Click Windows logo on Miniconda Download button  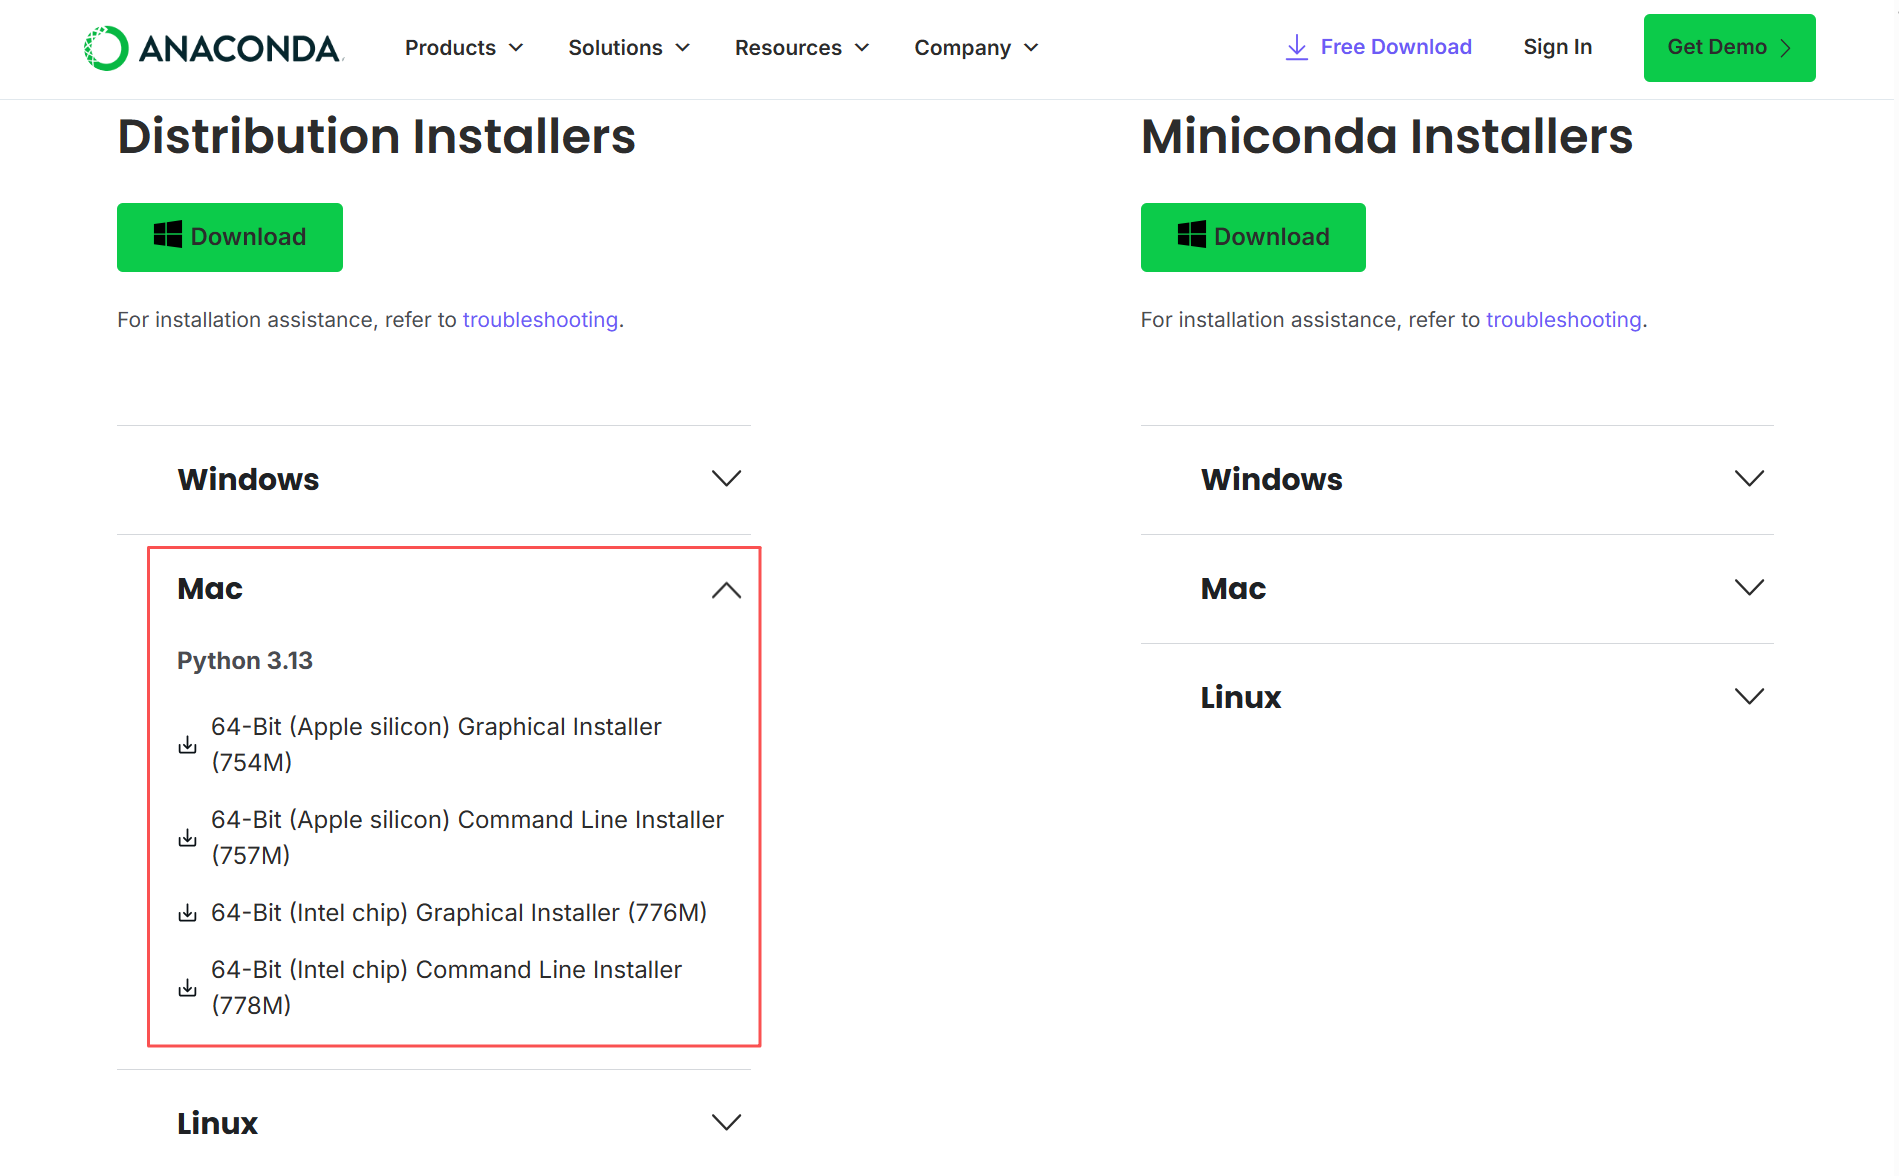pyautogui.click(x=1192, y=235)
